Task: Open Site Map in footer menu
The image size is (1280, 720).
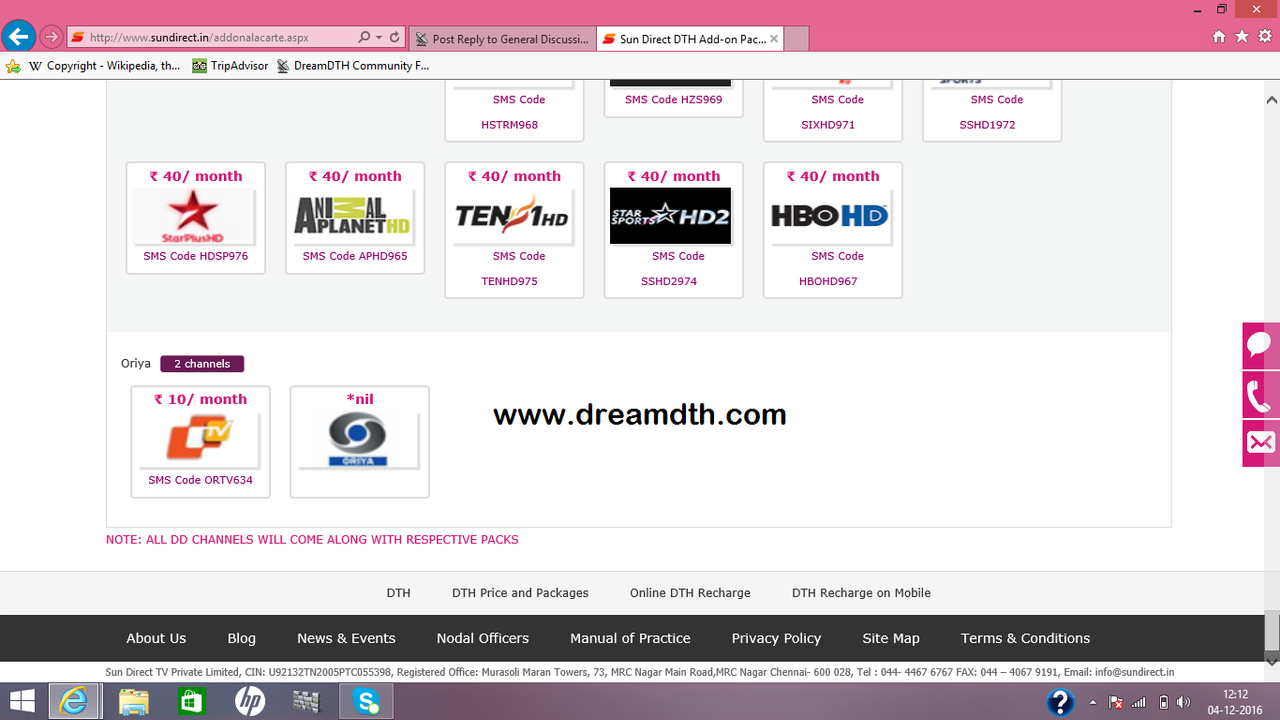Action: click(x=891, y=638)
